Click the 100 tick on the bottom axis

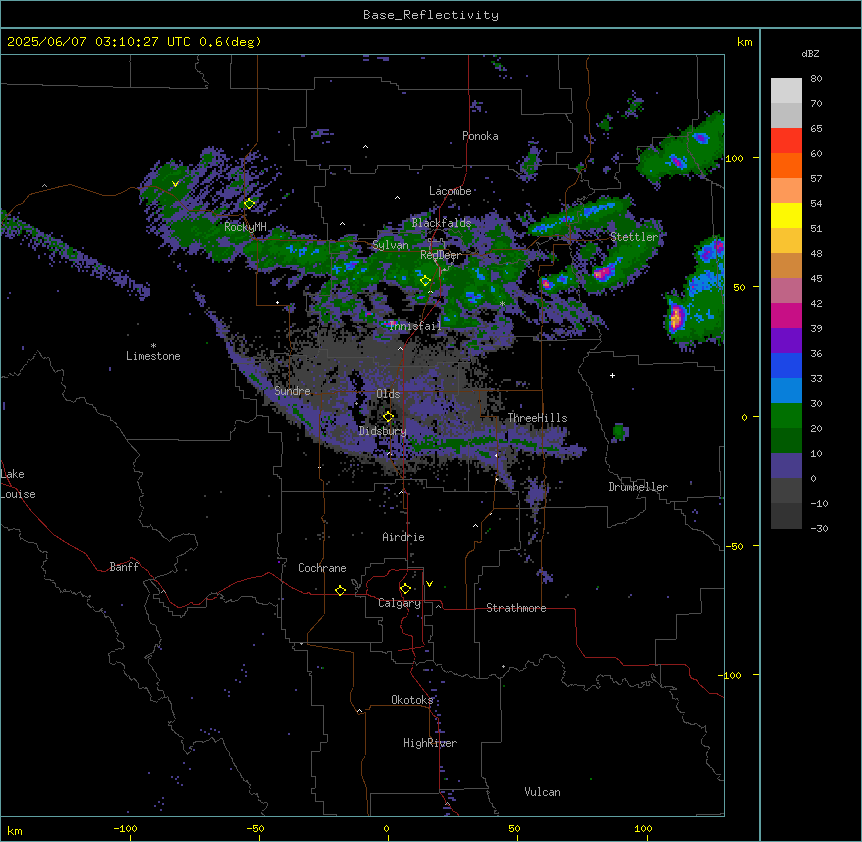click(x=643, y=828)
